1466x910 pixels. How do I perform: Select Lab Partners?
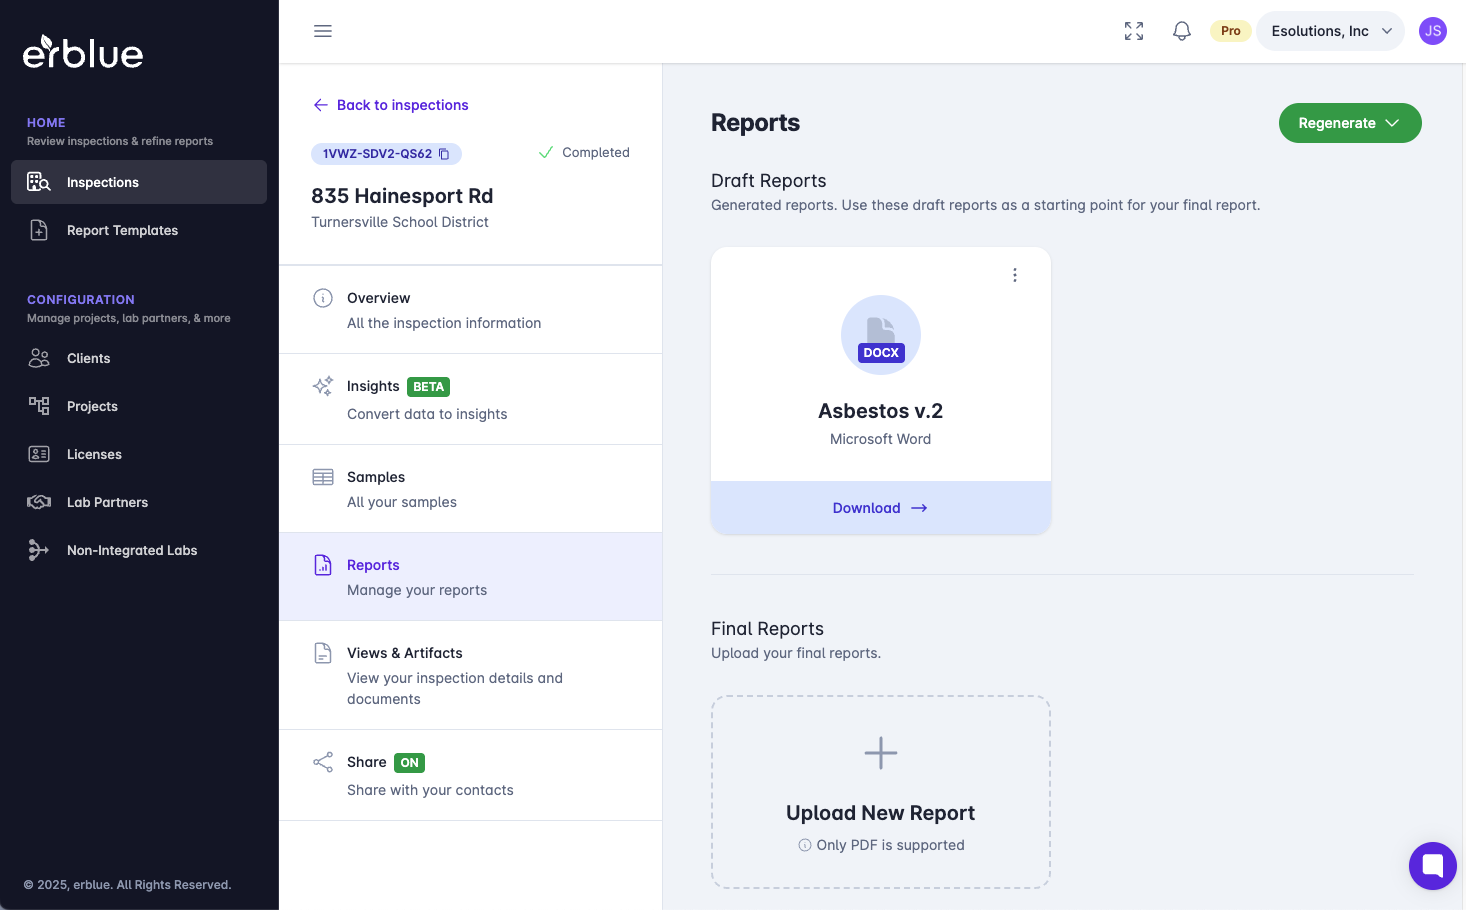[139, 502]
